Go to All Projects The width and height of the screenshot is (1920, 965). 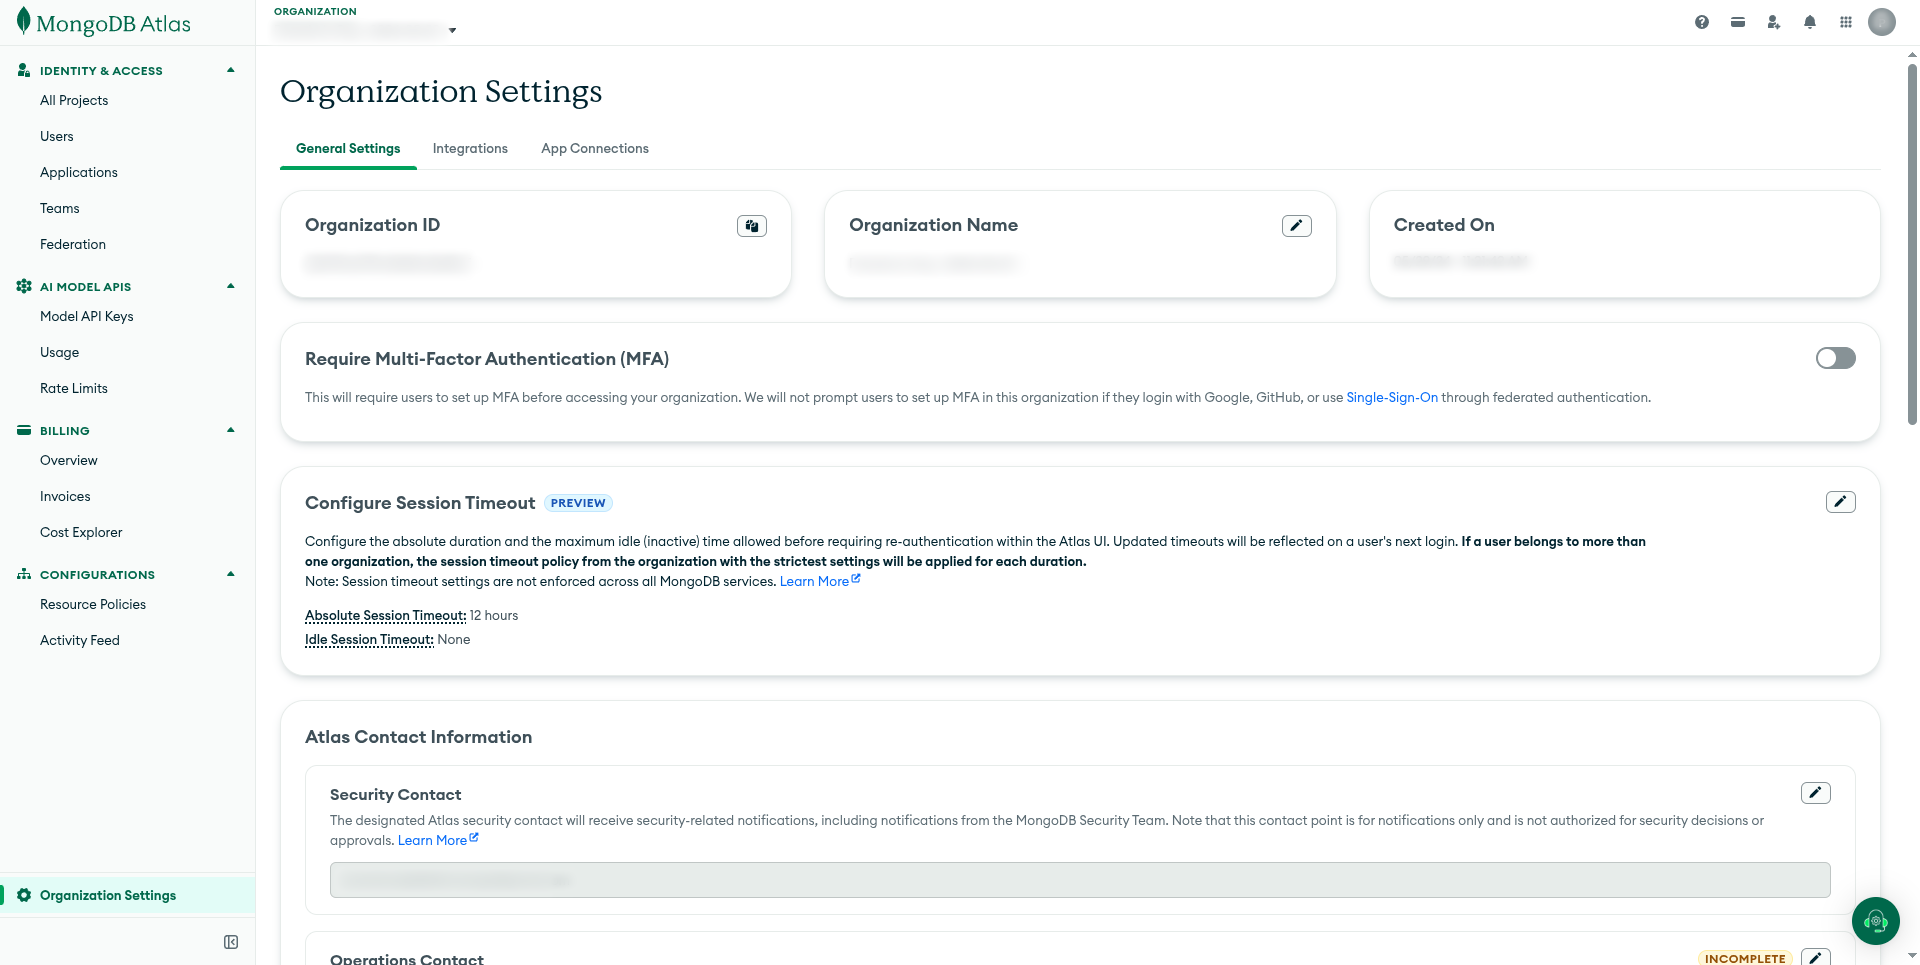tap(74, 100)
